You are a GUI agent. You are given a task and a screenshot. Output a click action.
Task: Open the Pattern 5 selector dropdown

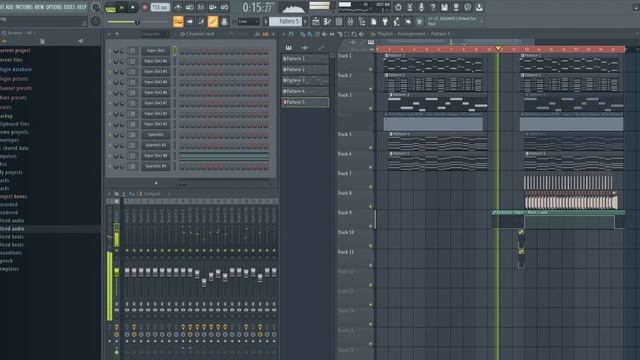coord(285,21)
